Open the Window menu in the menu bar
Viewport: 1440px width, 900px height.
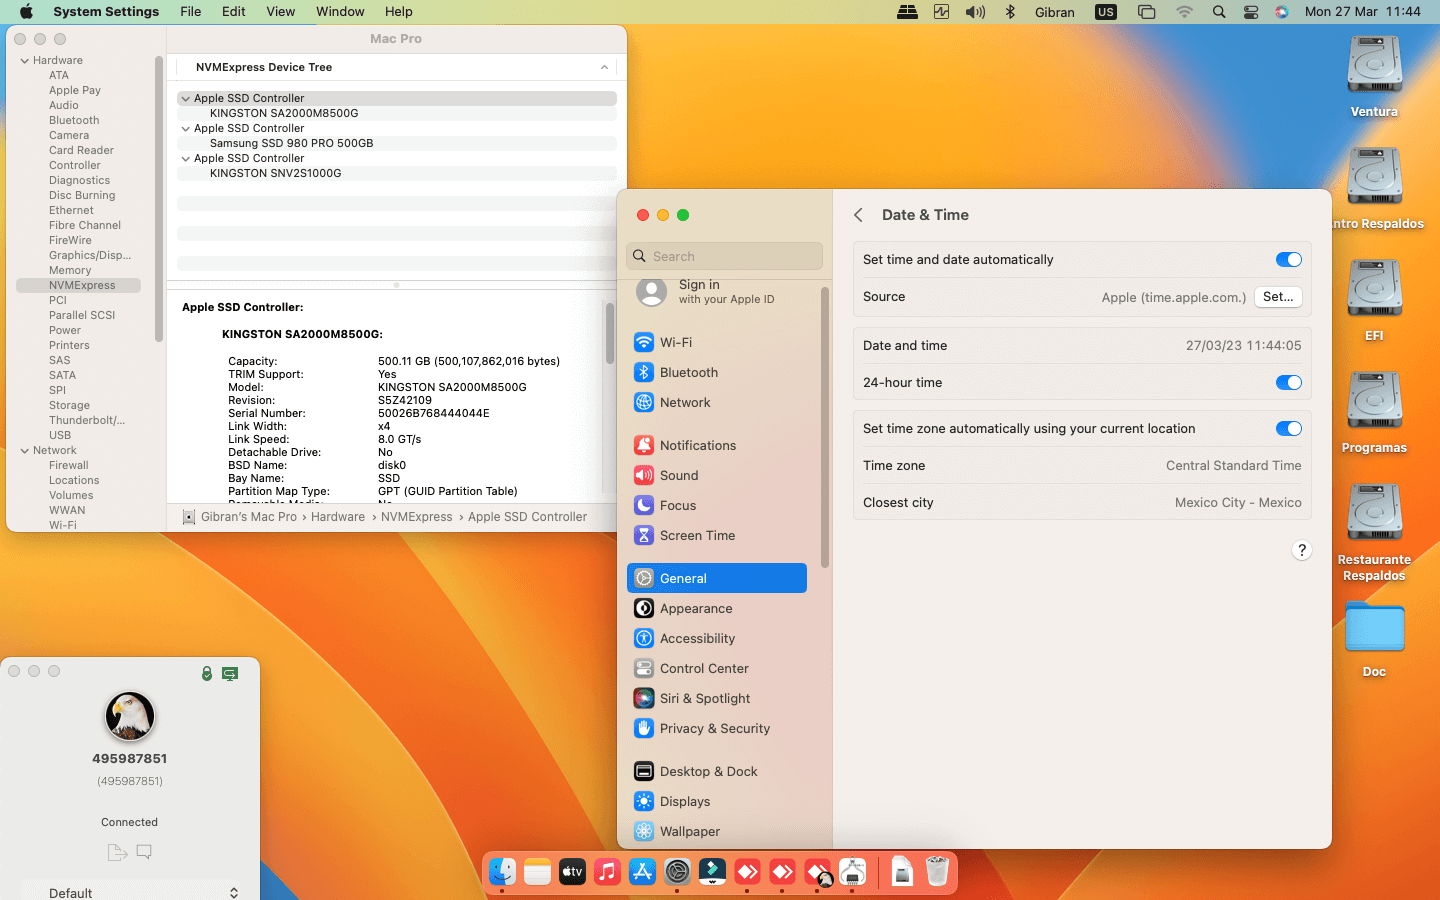click(340, 12)
